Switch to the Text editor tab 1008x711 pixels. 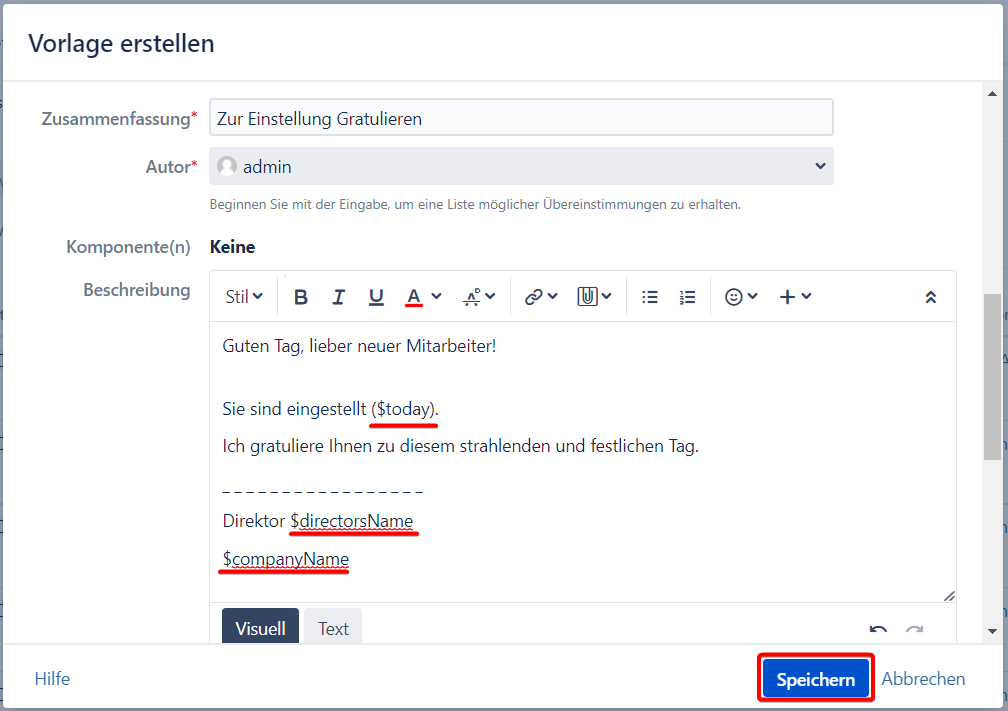click(x=333, y=628)
